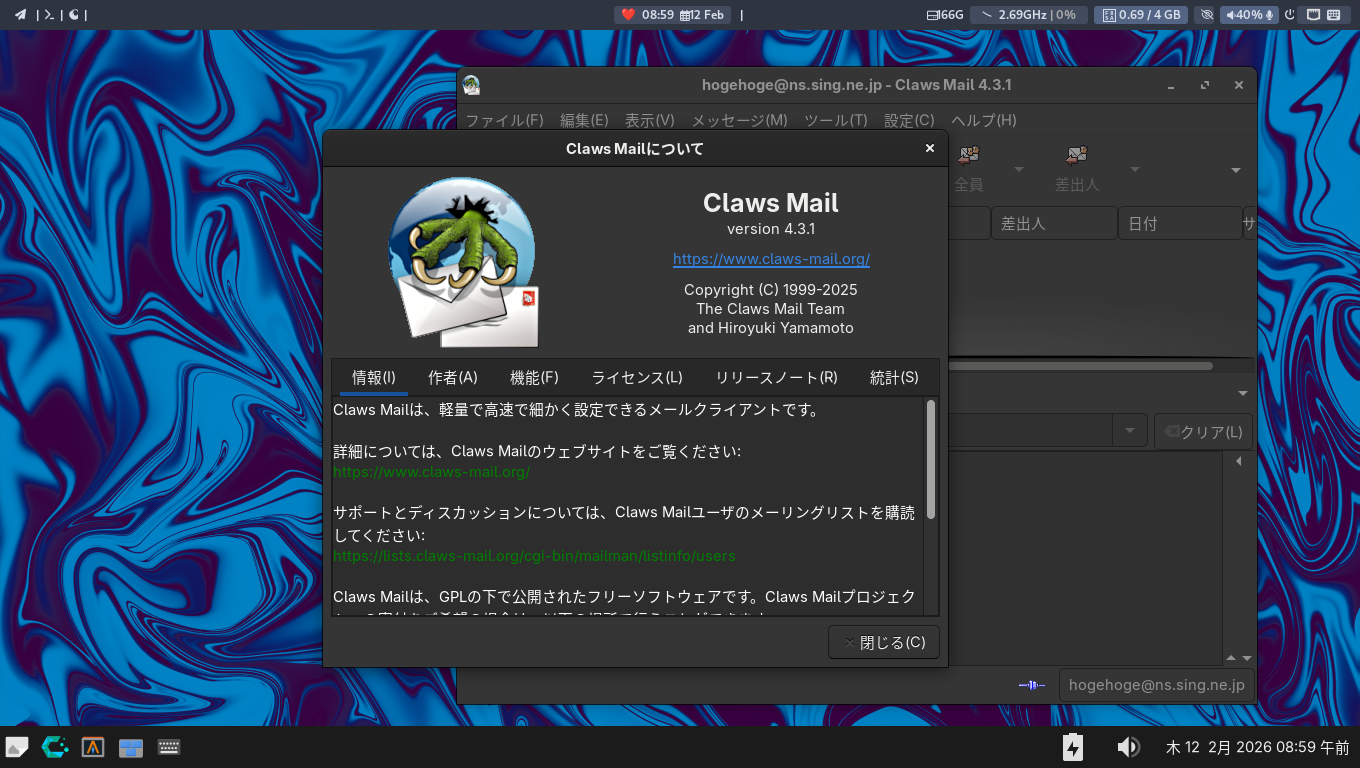This screenshot has height=768, width=1360.
Task: Click the 日付 column header
Action: click(x=1179, y=224)
